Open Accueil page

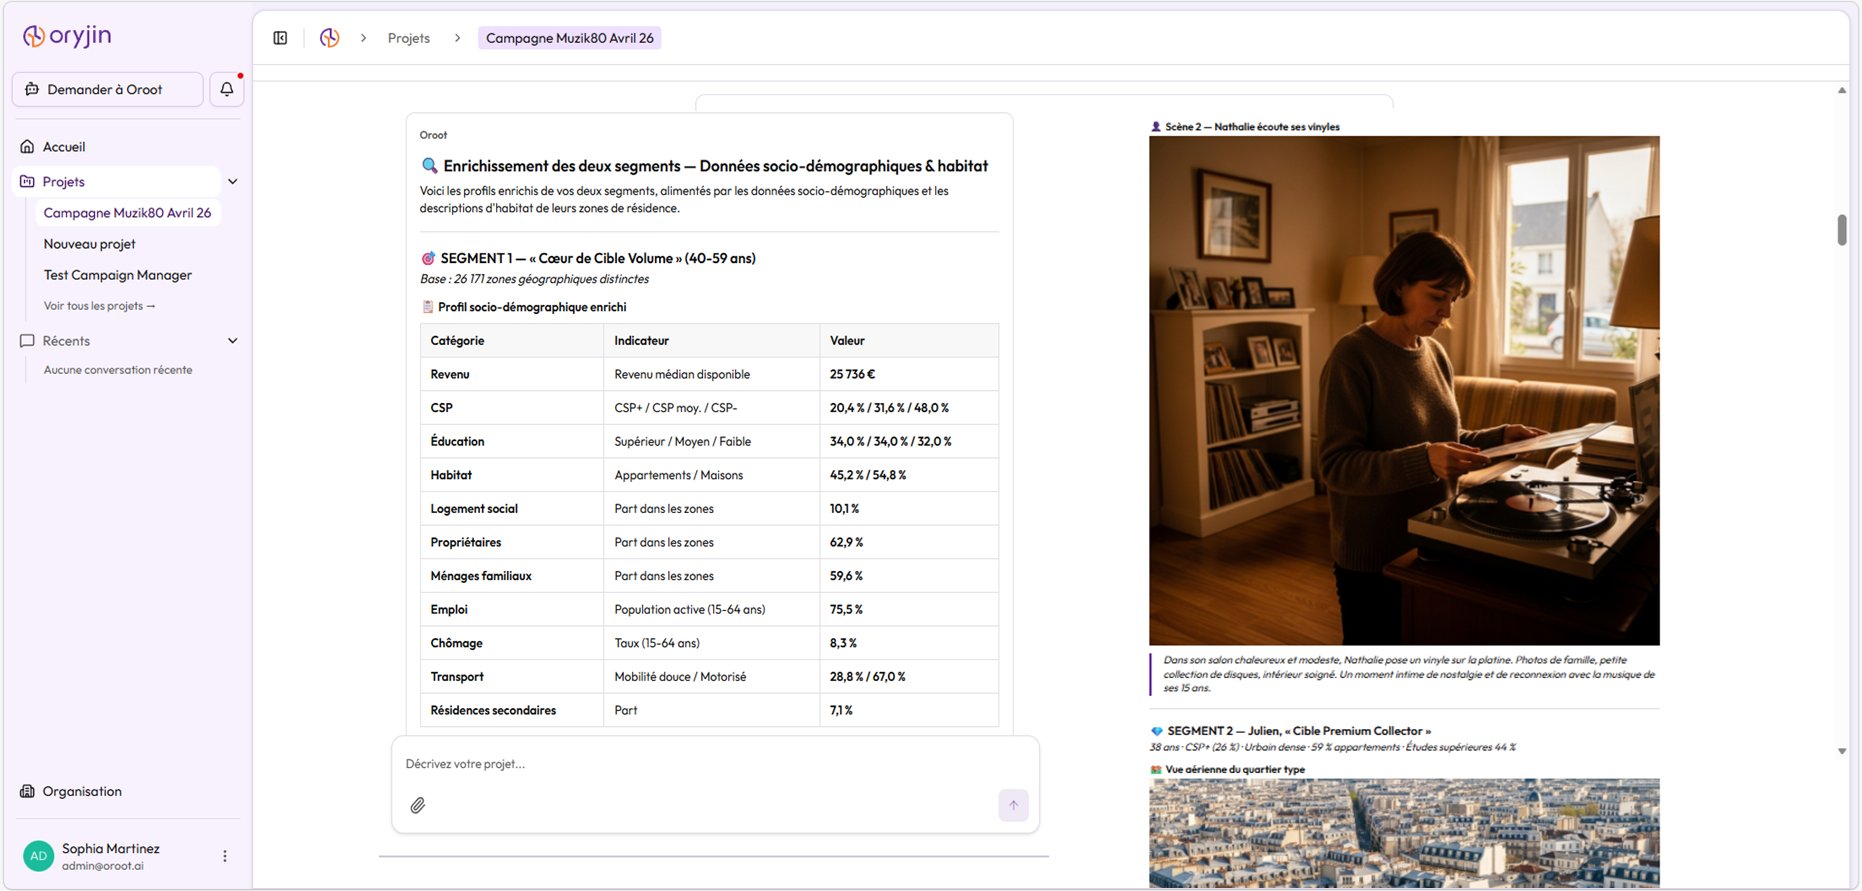64,147
